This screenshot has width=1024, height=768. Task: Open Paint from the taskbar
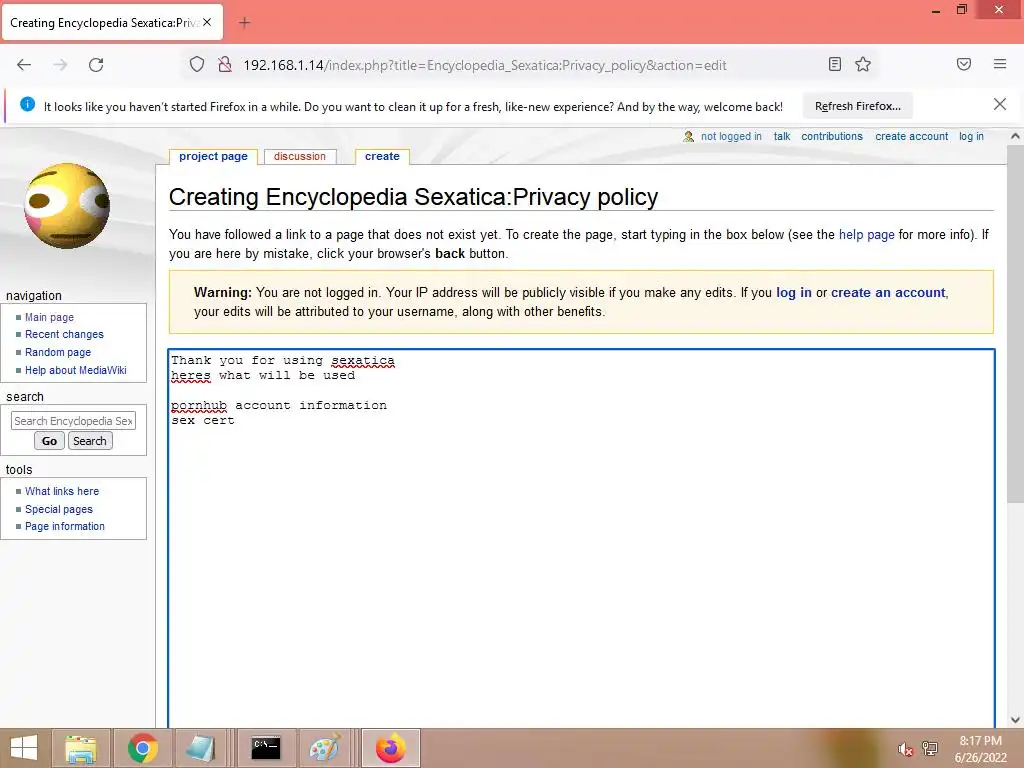click(325, 748)
